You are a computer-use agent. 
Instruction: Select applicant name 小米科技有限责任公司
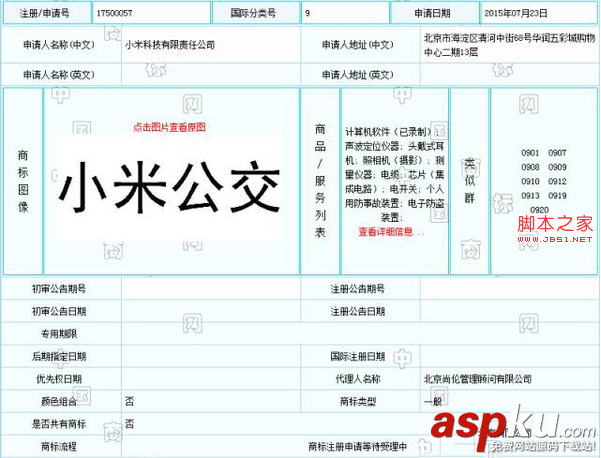pos(169,45)
